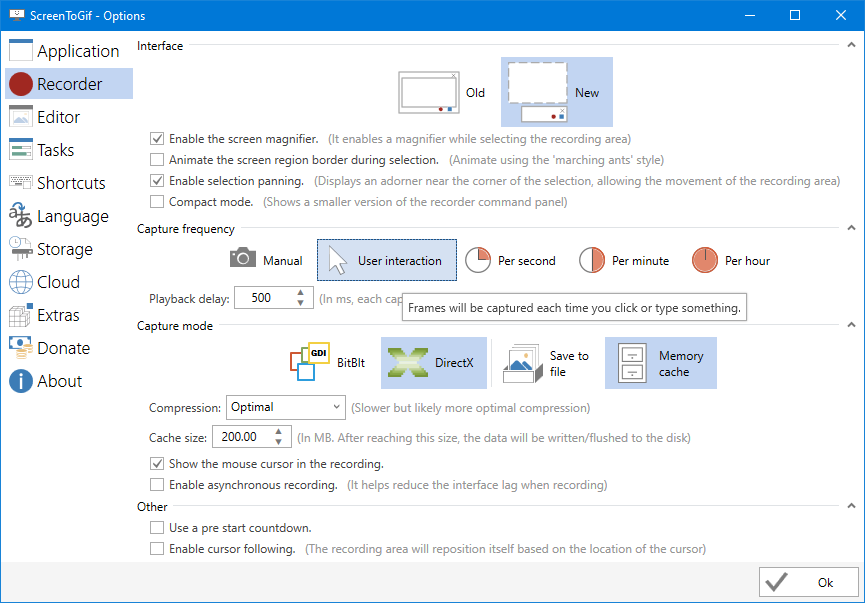Uncheck Show the mouse cursor in recording
Viewport: 865px width, 603px height.
(157, 463)
